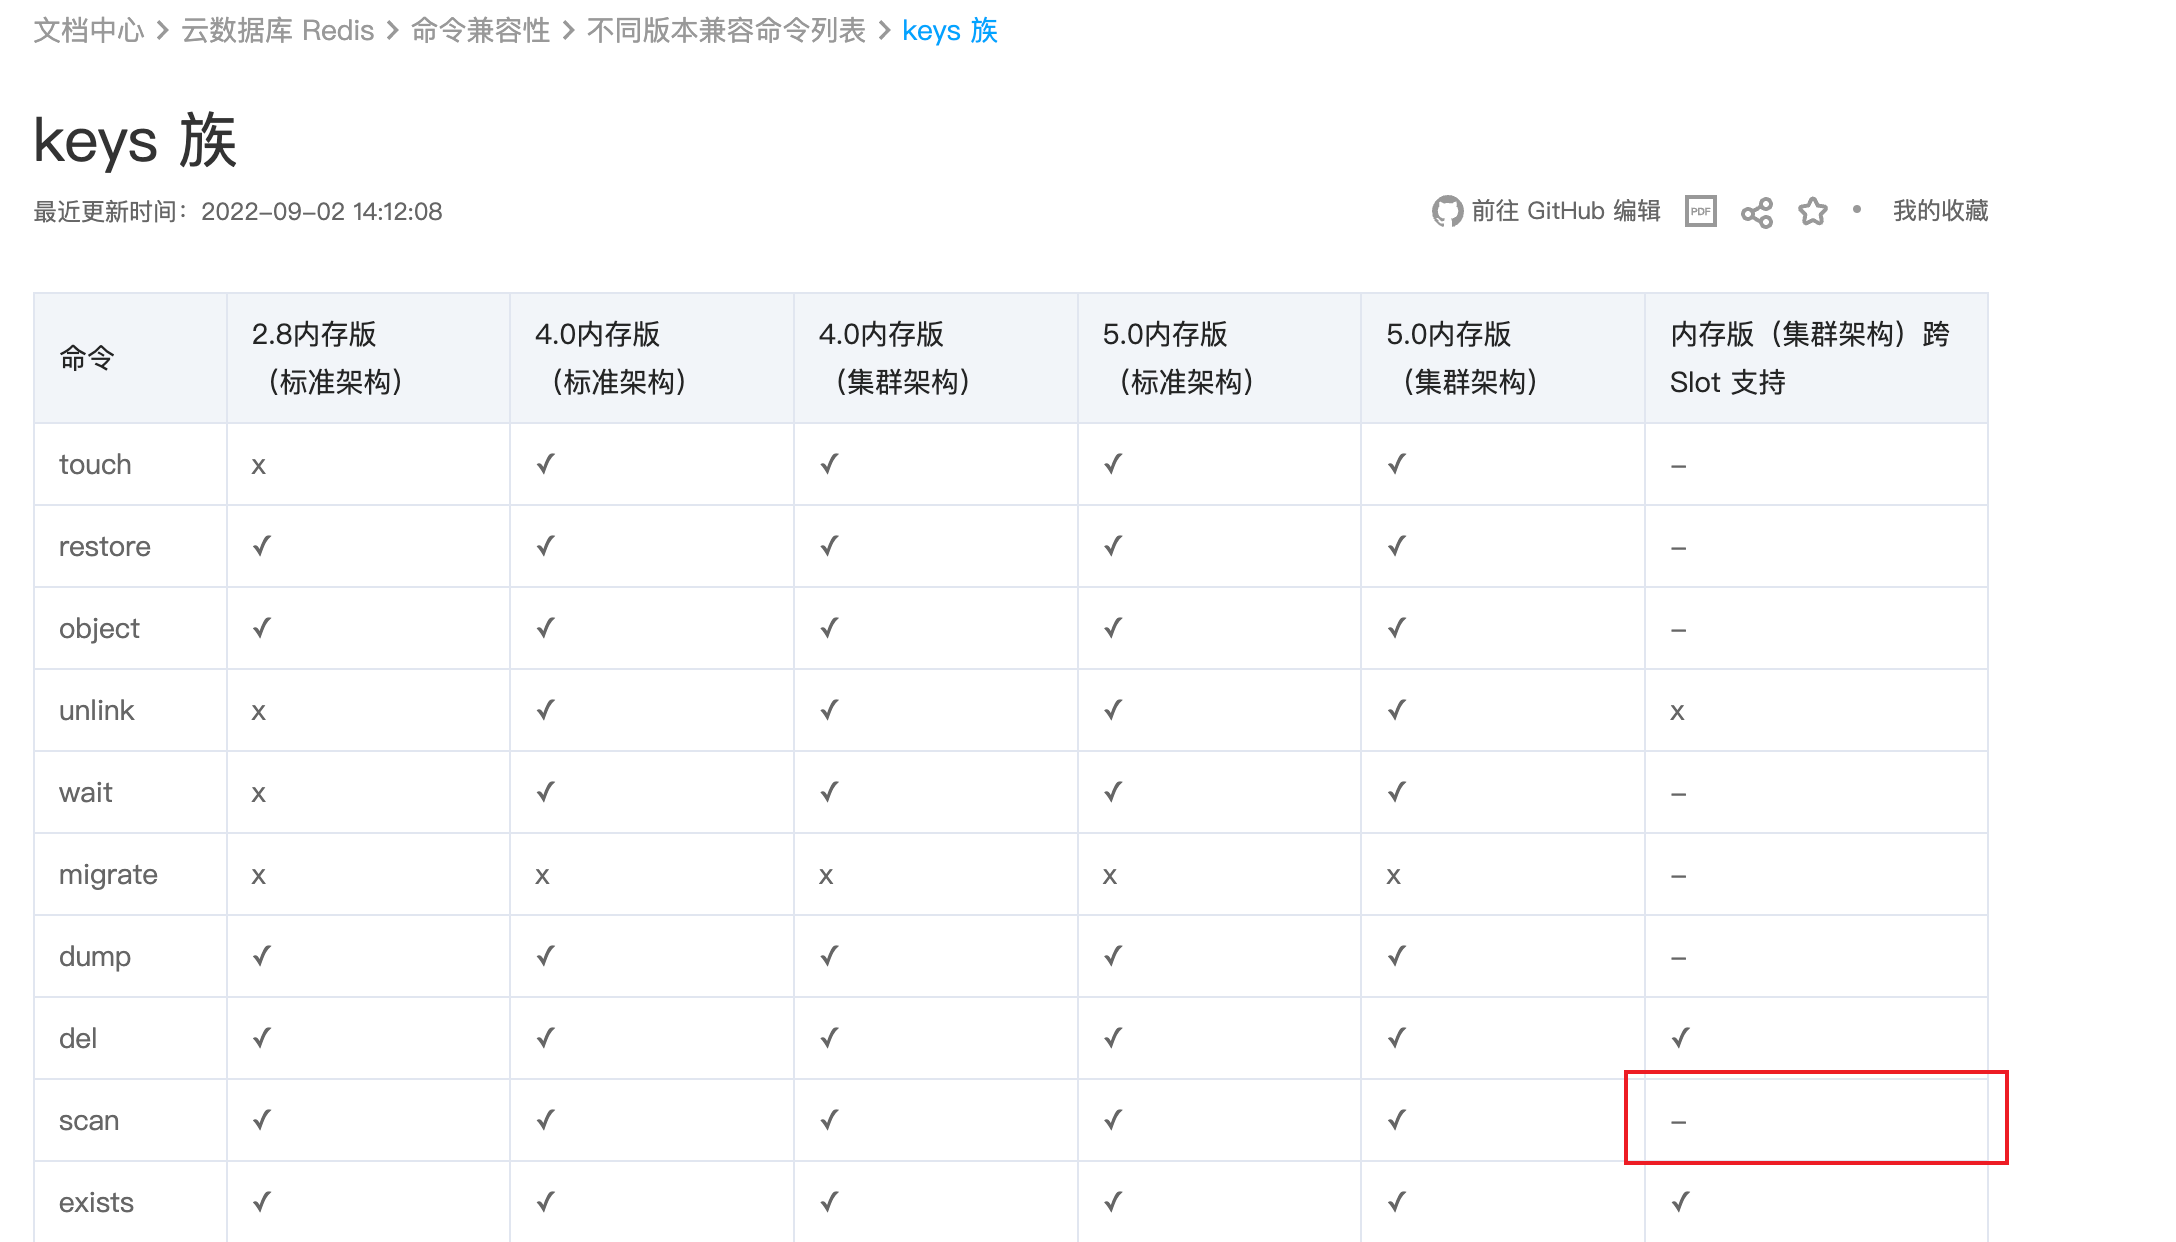Favorite this page with star icon
Screen dimensions: 2176x1242
click(1812, 211)
